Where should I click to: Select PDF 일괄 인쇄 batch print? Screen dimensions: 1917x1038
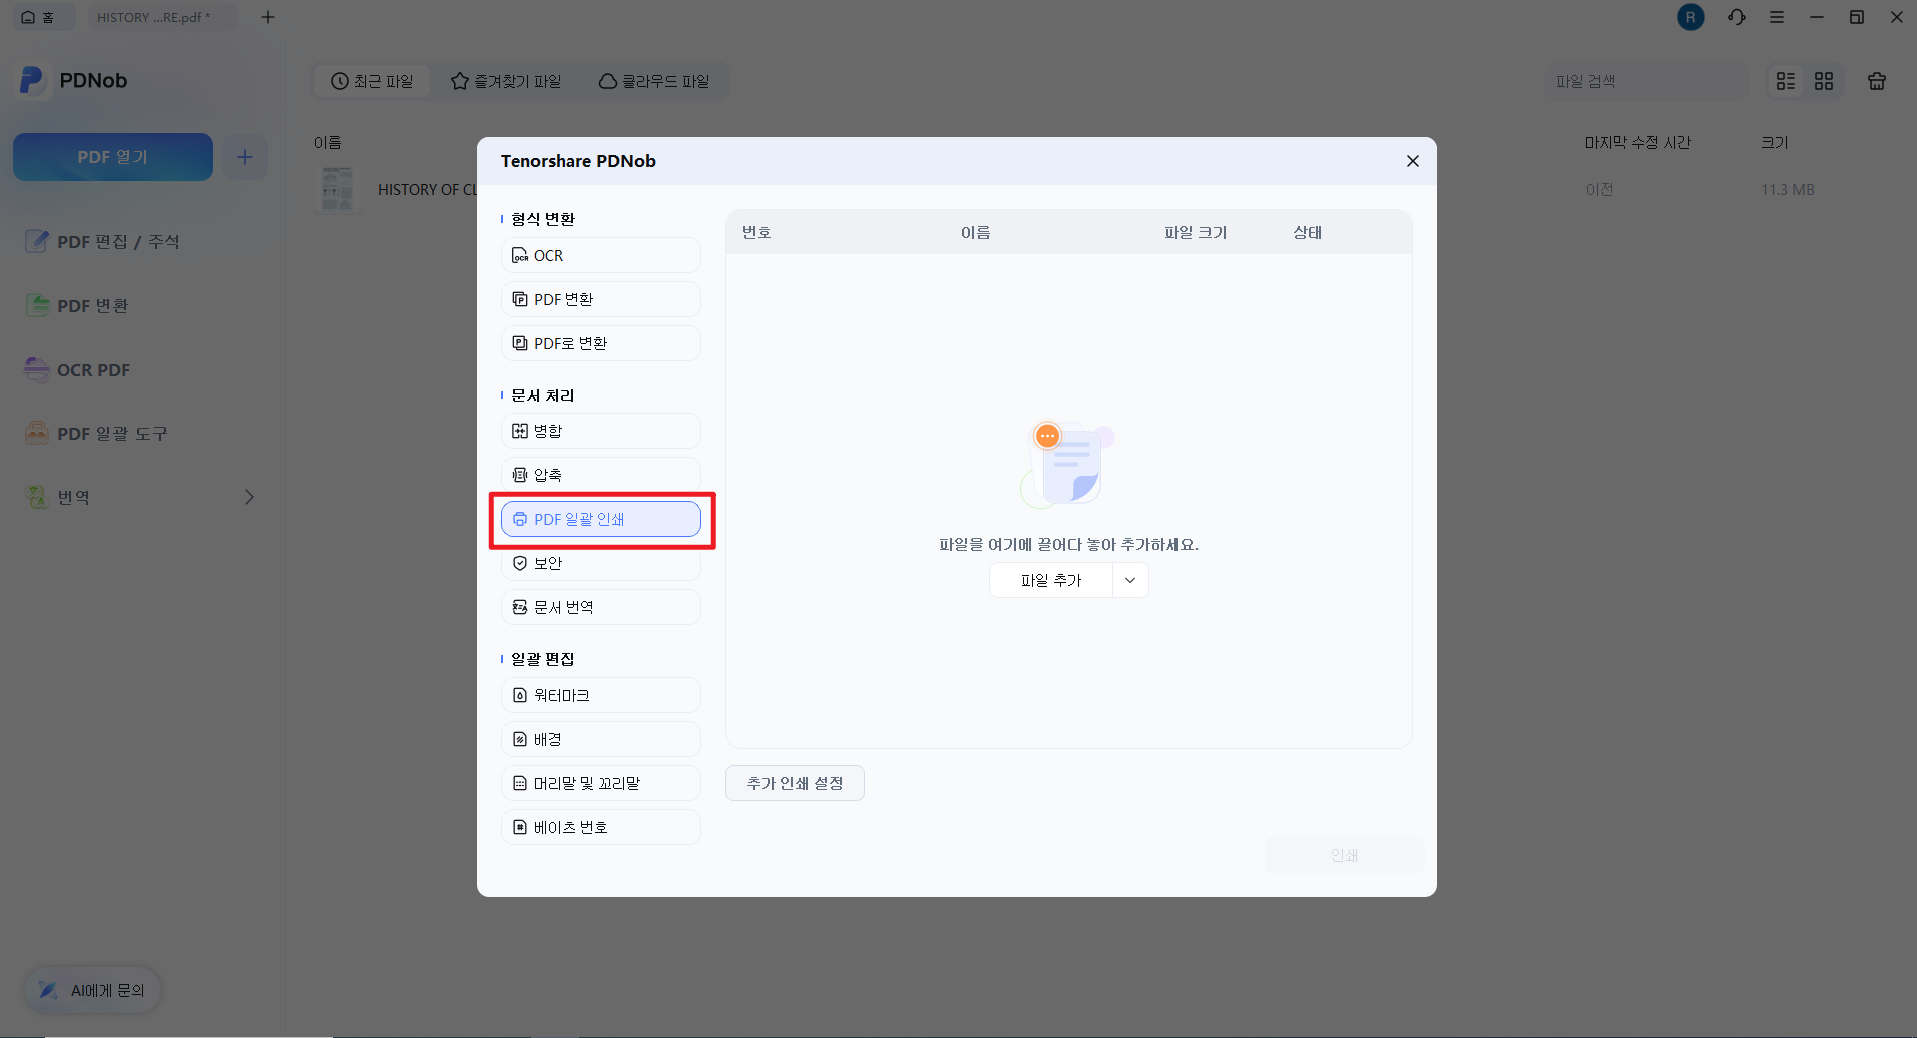pos(600,519)
